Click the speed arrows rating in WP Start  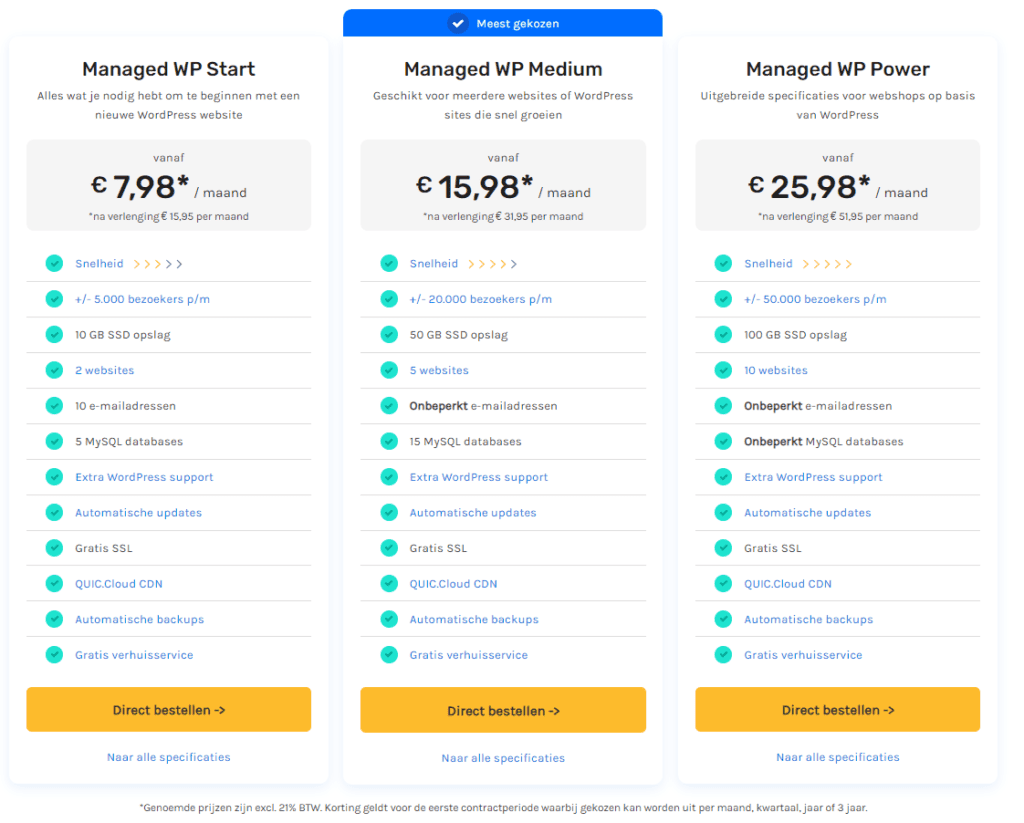(158, 264)
